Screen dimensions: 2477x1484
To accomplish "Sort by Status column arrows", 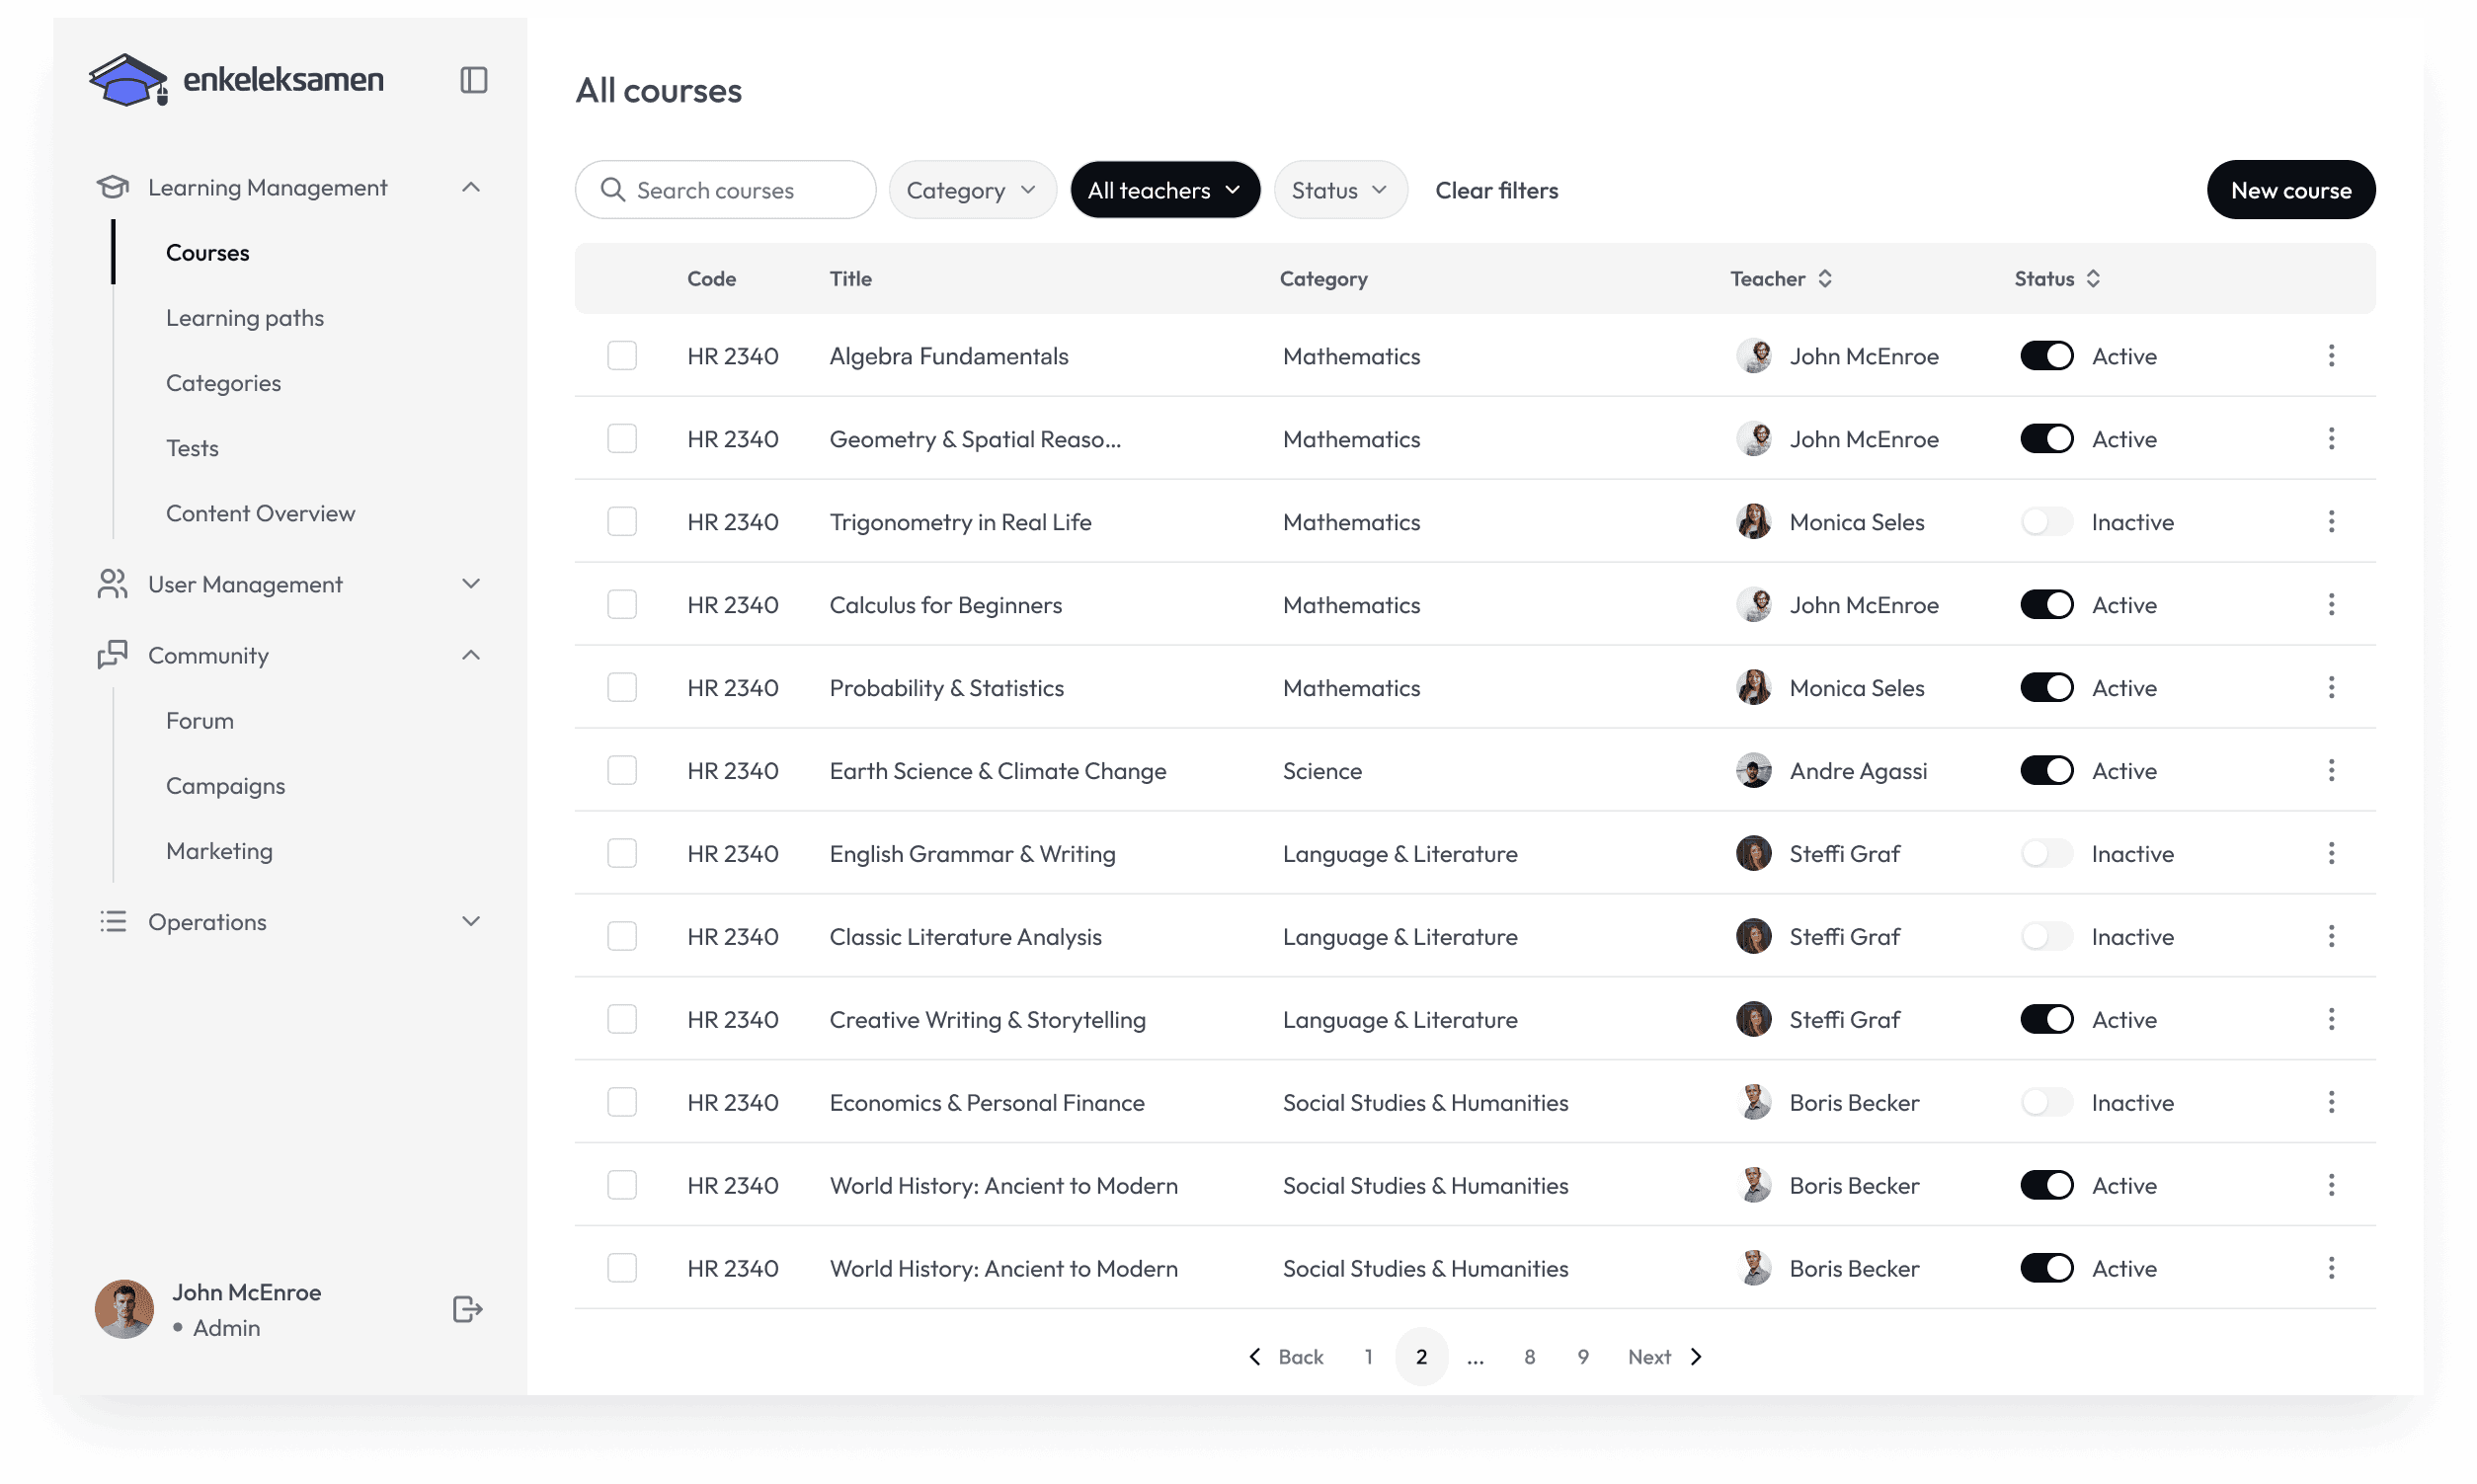I will click(2093, 279).
